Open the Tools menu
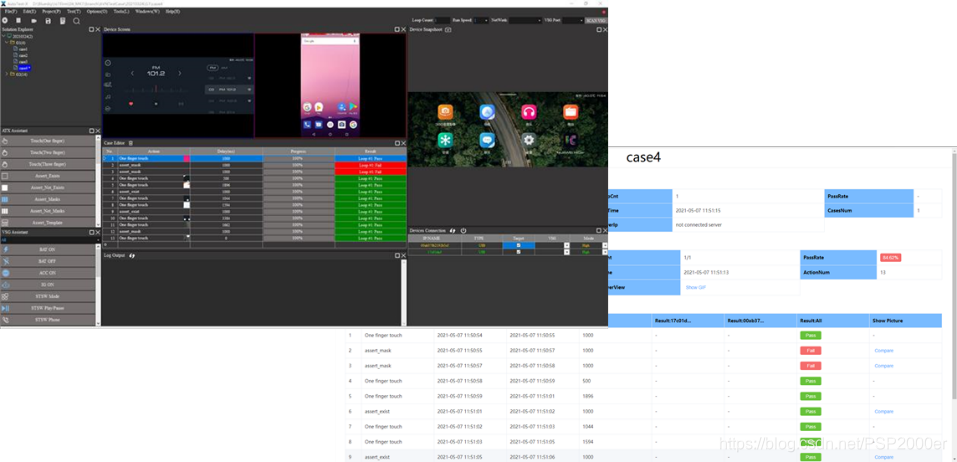Image resolution: width=957 pixels, height=462 pixels. click(121, 12)
